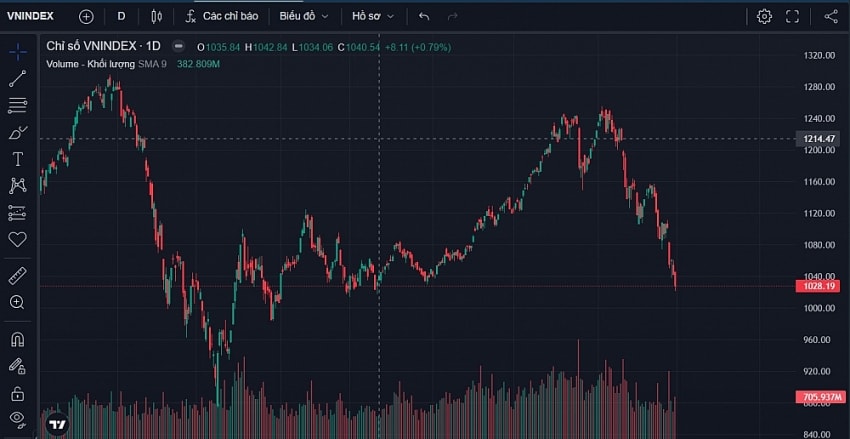Screen dimensions: 850x439
Task: Collapse the Chỉ số VNINDEX legend toggle
Action: [x=179, y=47]
